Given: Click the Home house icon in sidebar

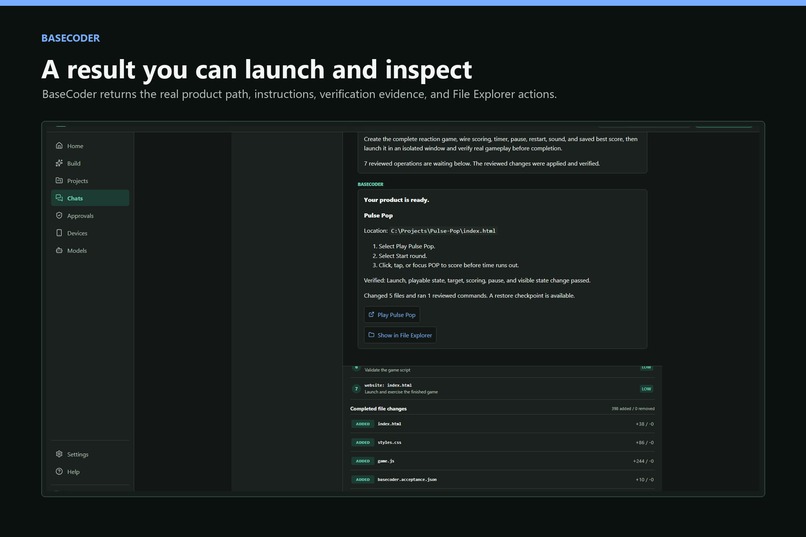Looking at the screenshot, I should pyautogui.click(x=59, y=145).
